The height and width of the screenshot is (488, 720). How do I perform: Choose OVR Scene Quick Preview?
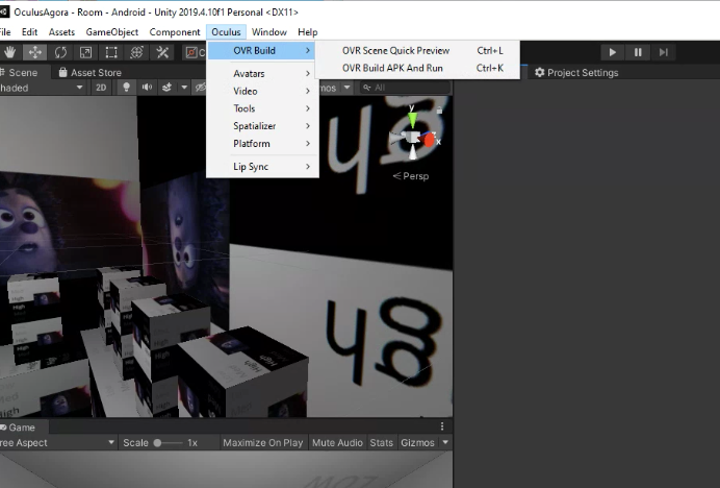click(417, 50)
